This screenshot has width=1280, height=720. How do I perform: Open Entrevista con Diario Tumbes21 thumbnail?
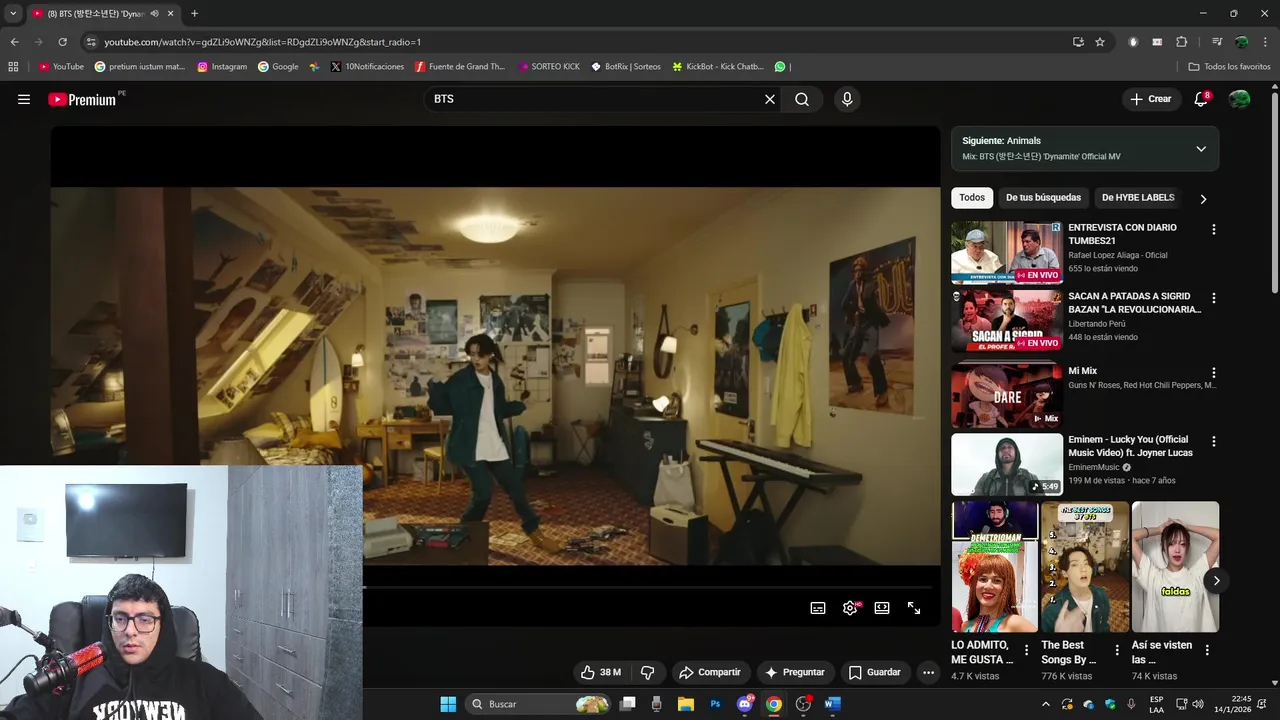[x=1007, y=252]
